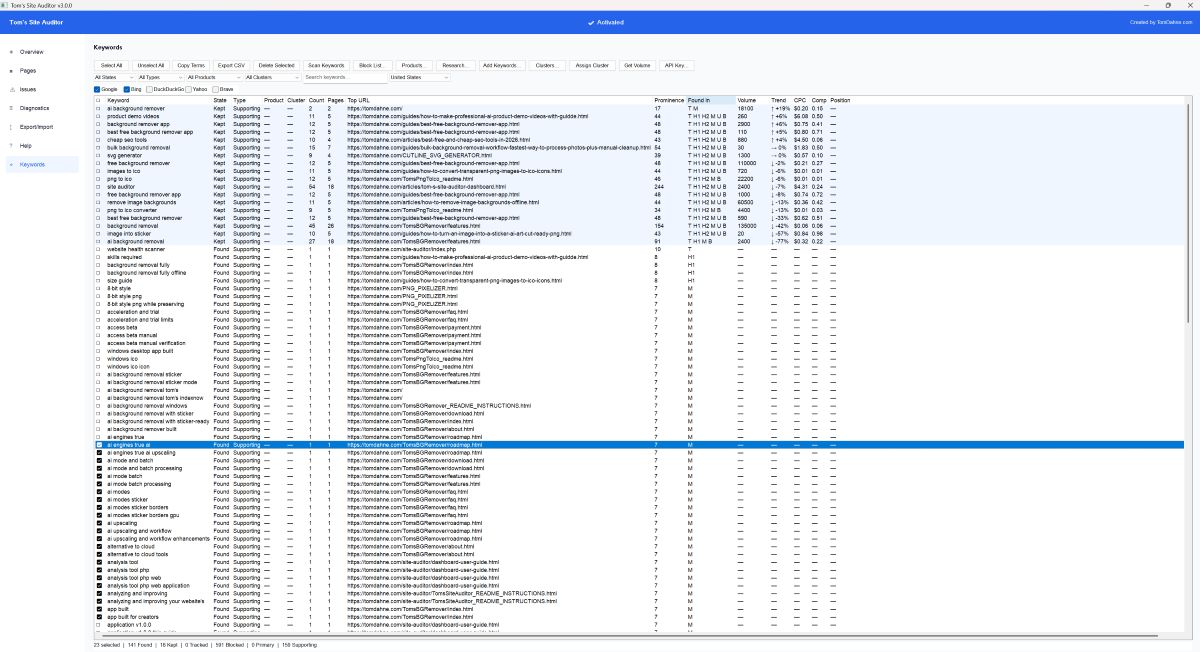Click the Activated checkmark in the header bar

tap(592, 22)
